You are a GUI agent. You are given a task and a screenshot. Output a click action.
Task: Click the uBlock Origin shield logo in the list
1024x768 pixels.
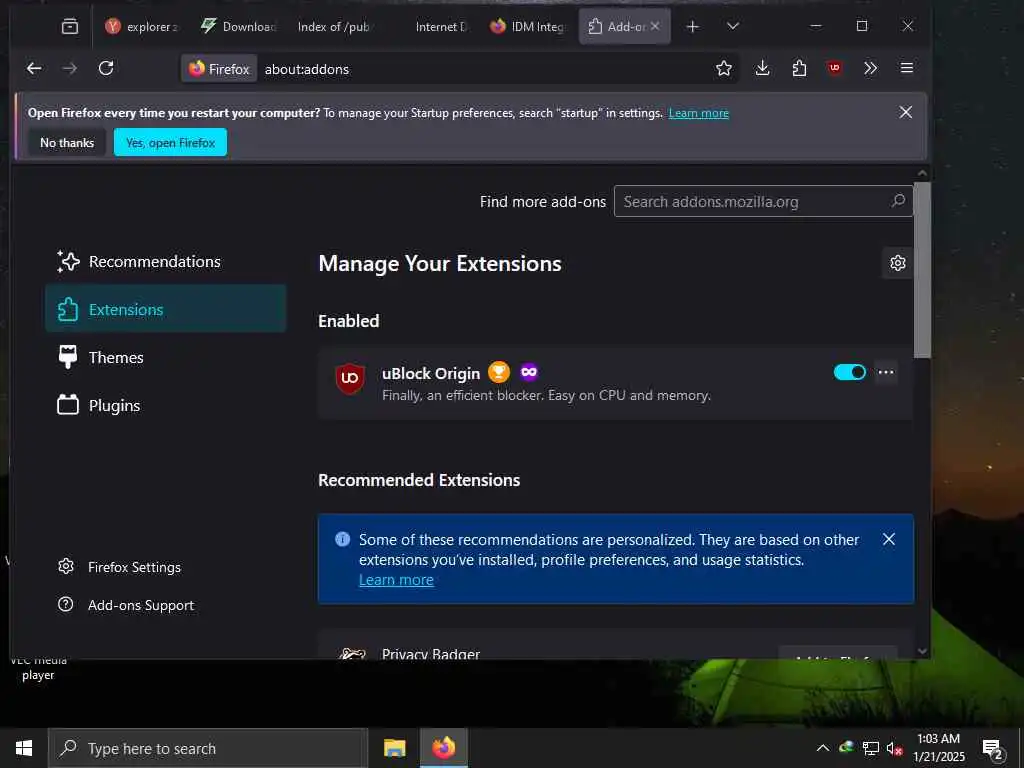click(350, 379)
